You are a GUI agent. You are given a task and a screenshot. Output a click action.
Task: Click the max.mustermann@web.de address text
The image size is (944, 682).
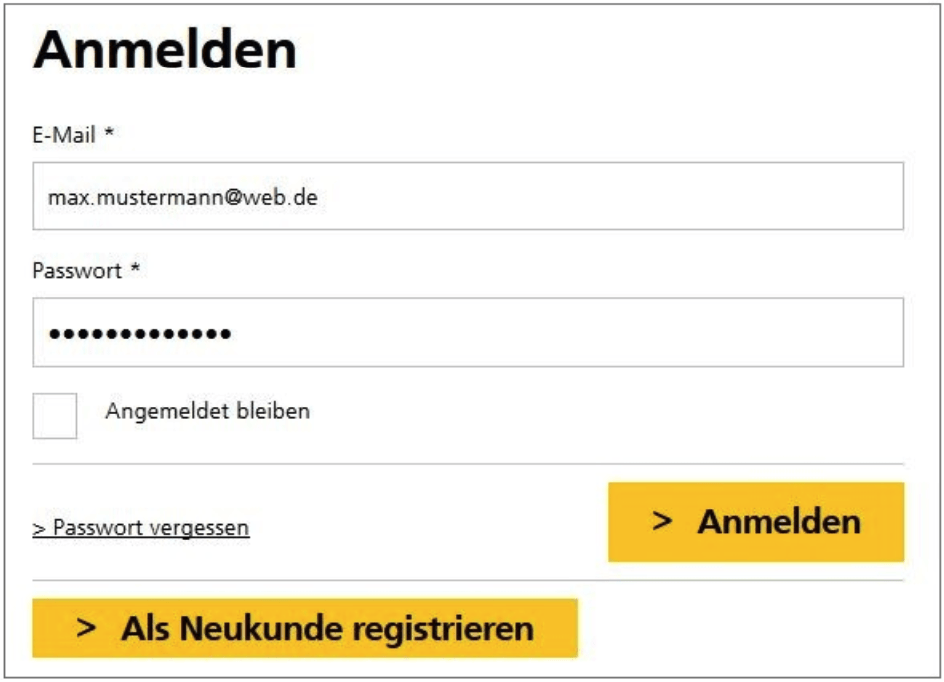[182, 198]
